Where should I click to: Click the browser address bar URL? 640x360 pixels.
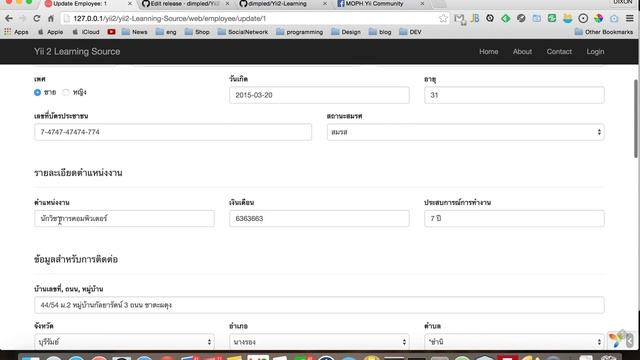169,18
